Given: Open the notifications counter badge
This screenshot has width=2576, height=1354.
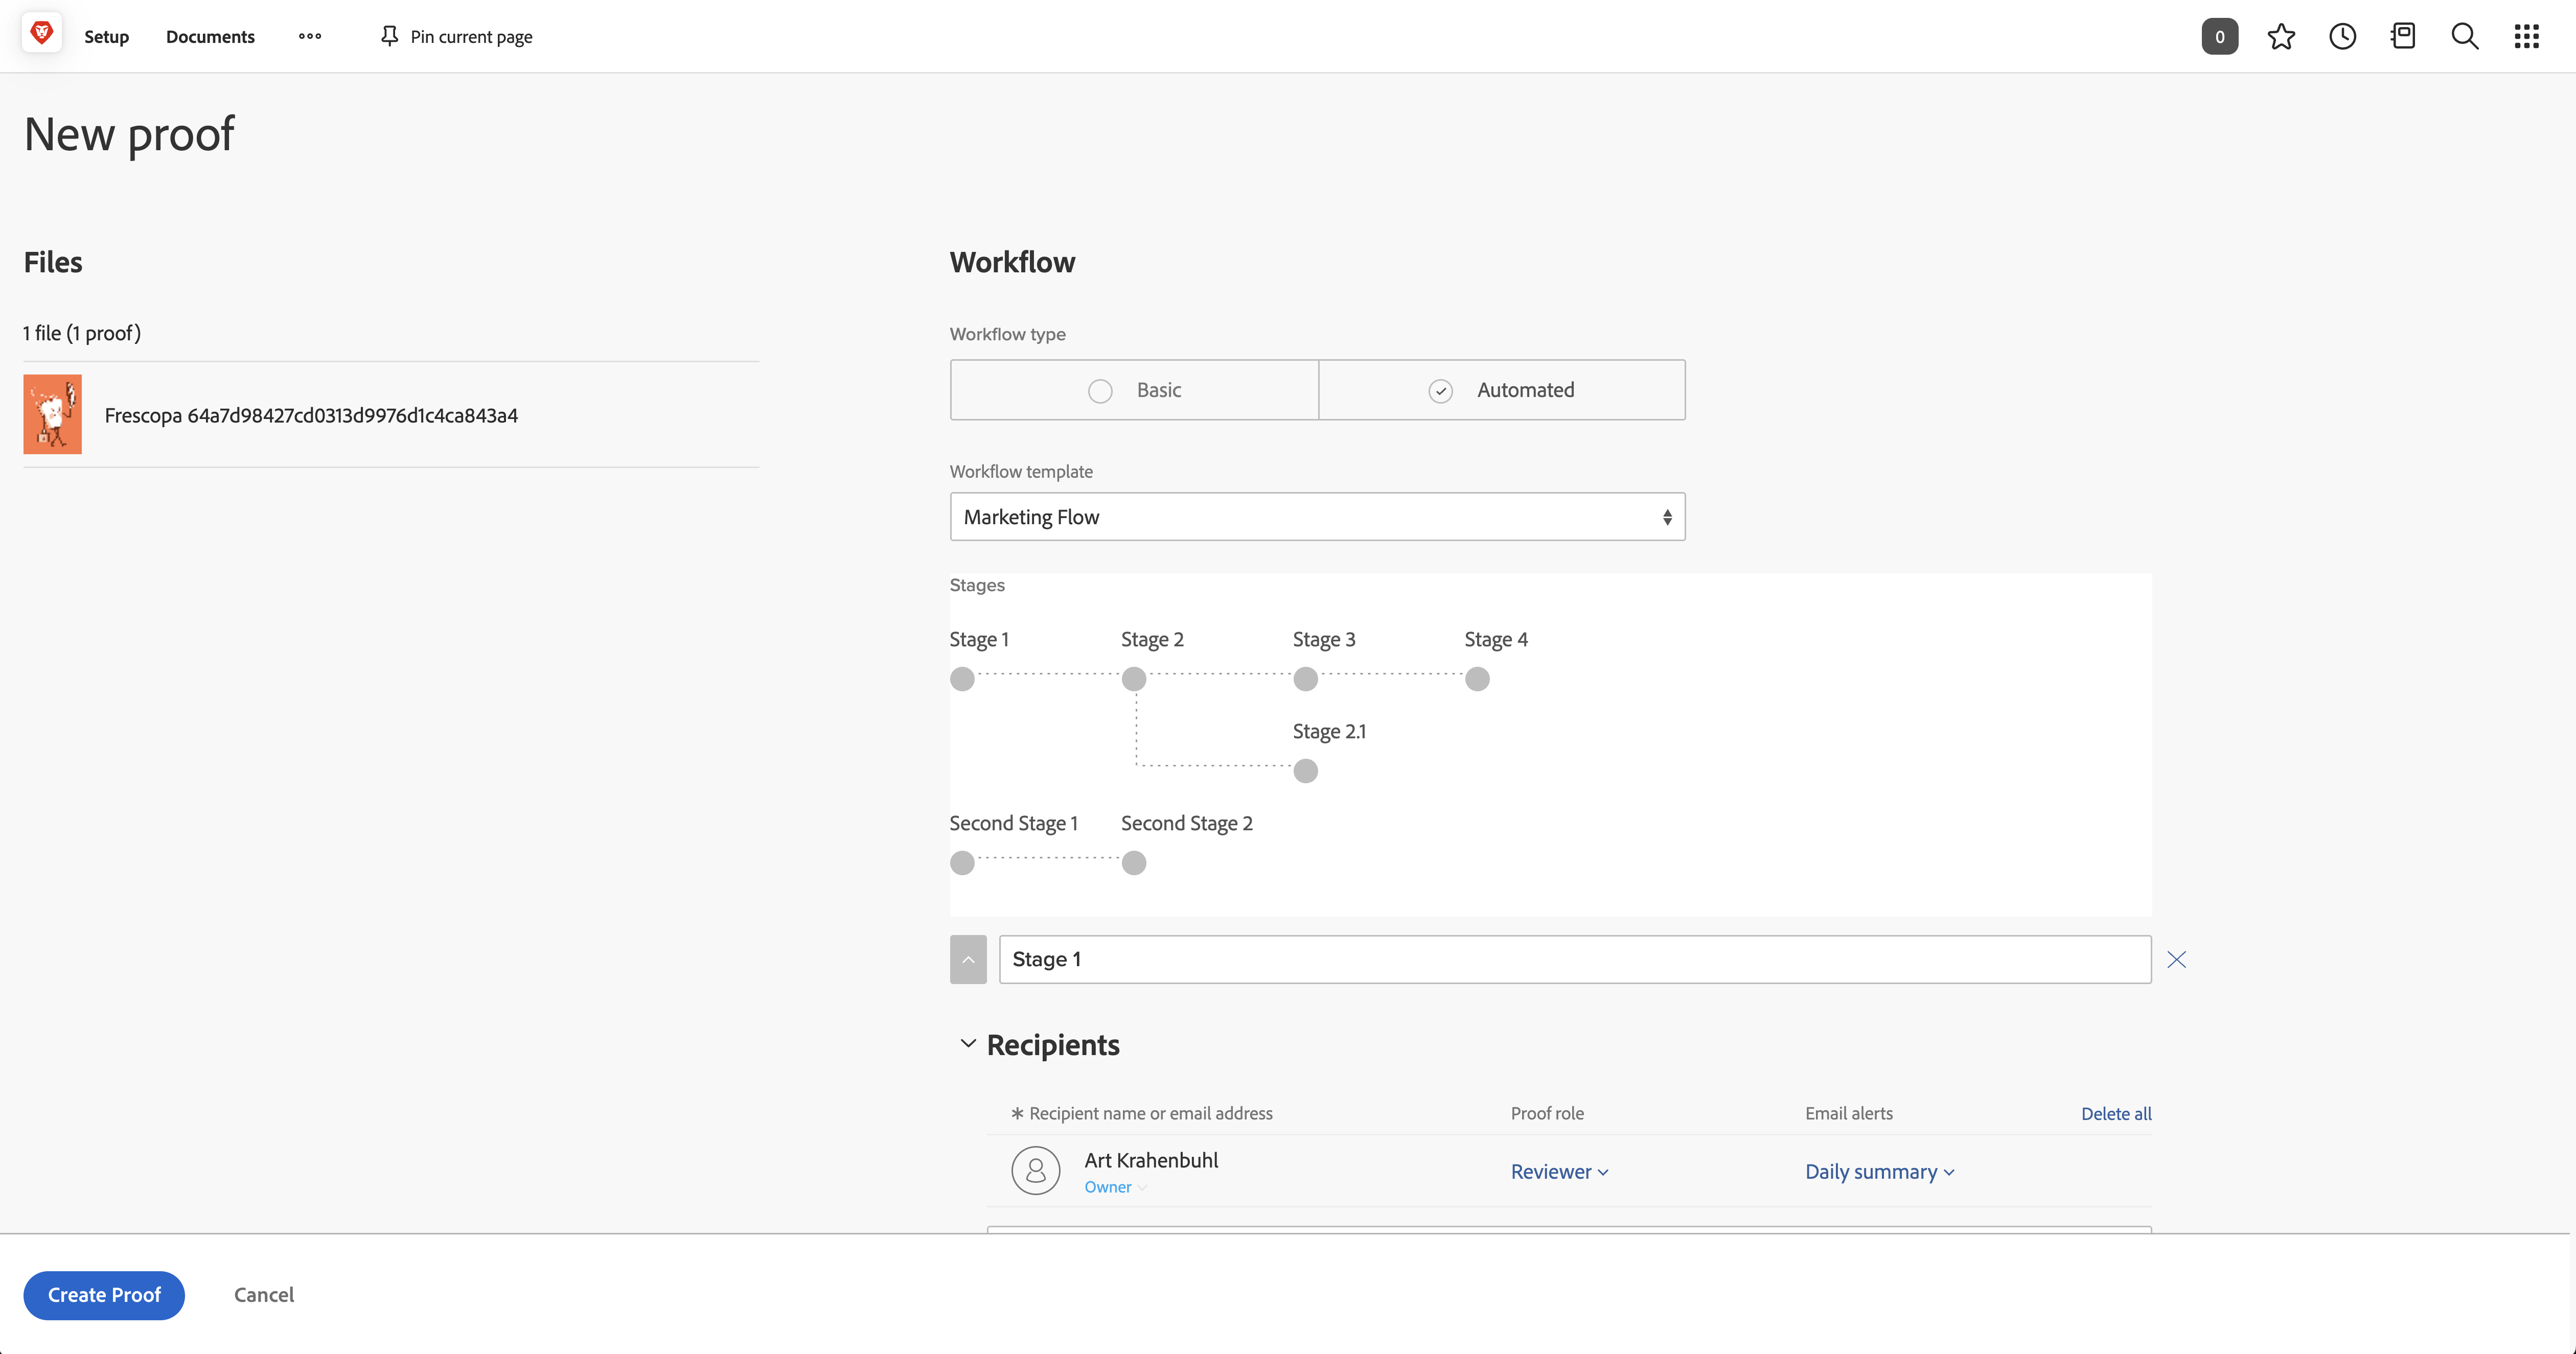Looking at the screenshot, I should 2219,36.
